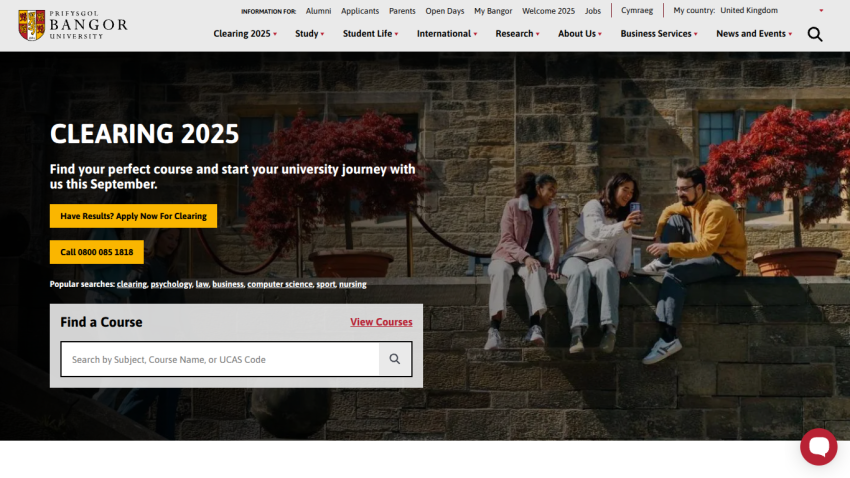
Task: Go to the Alumni page
Action: click(x=318, y=11)
